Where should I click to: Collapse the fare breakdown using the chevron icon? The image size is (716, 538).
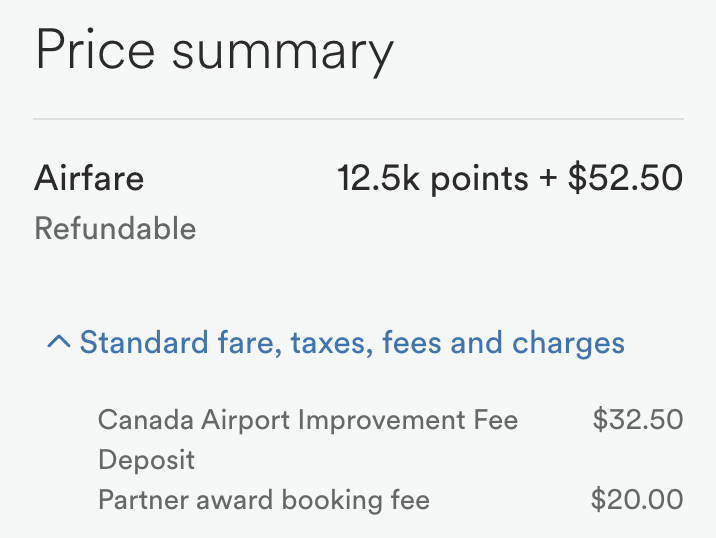tap(59, 342)
